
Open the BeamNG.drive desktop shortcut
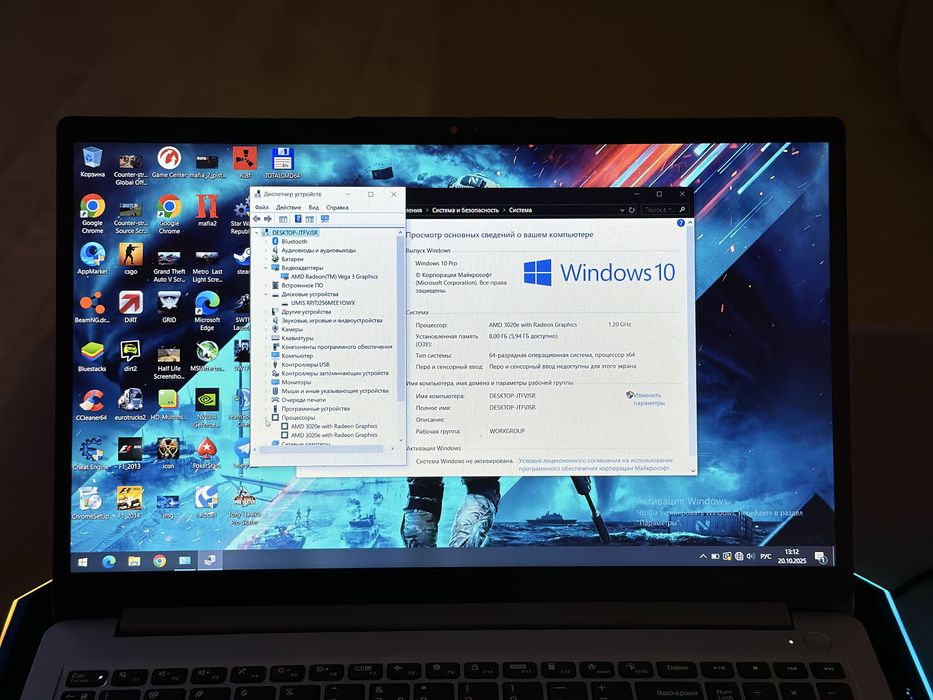coord(92,307)
